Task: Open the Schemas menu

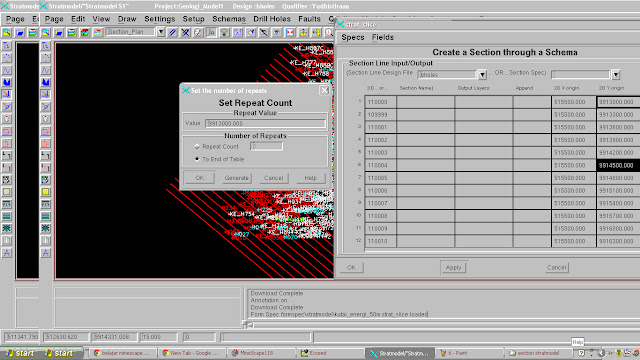Action: click(x=229, y=19)
